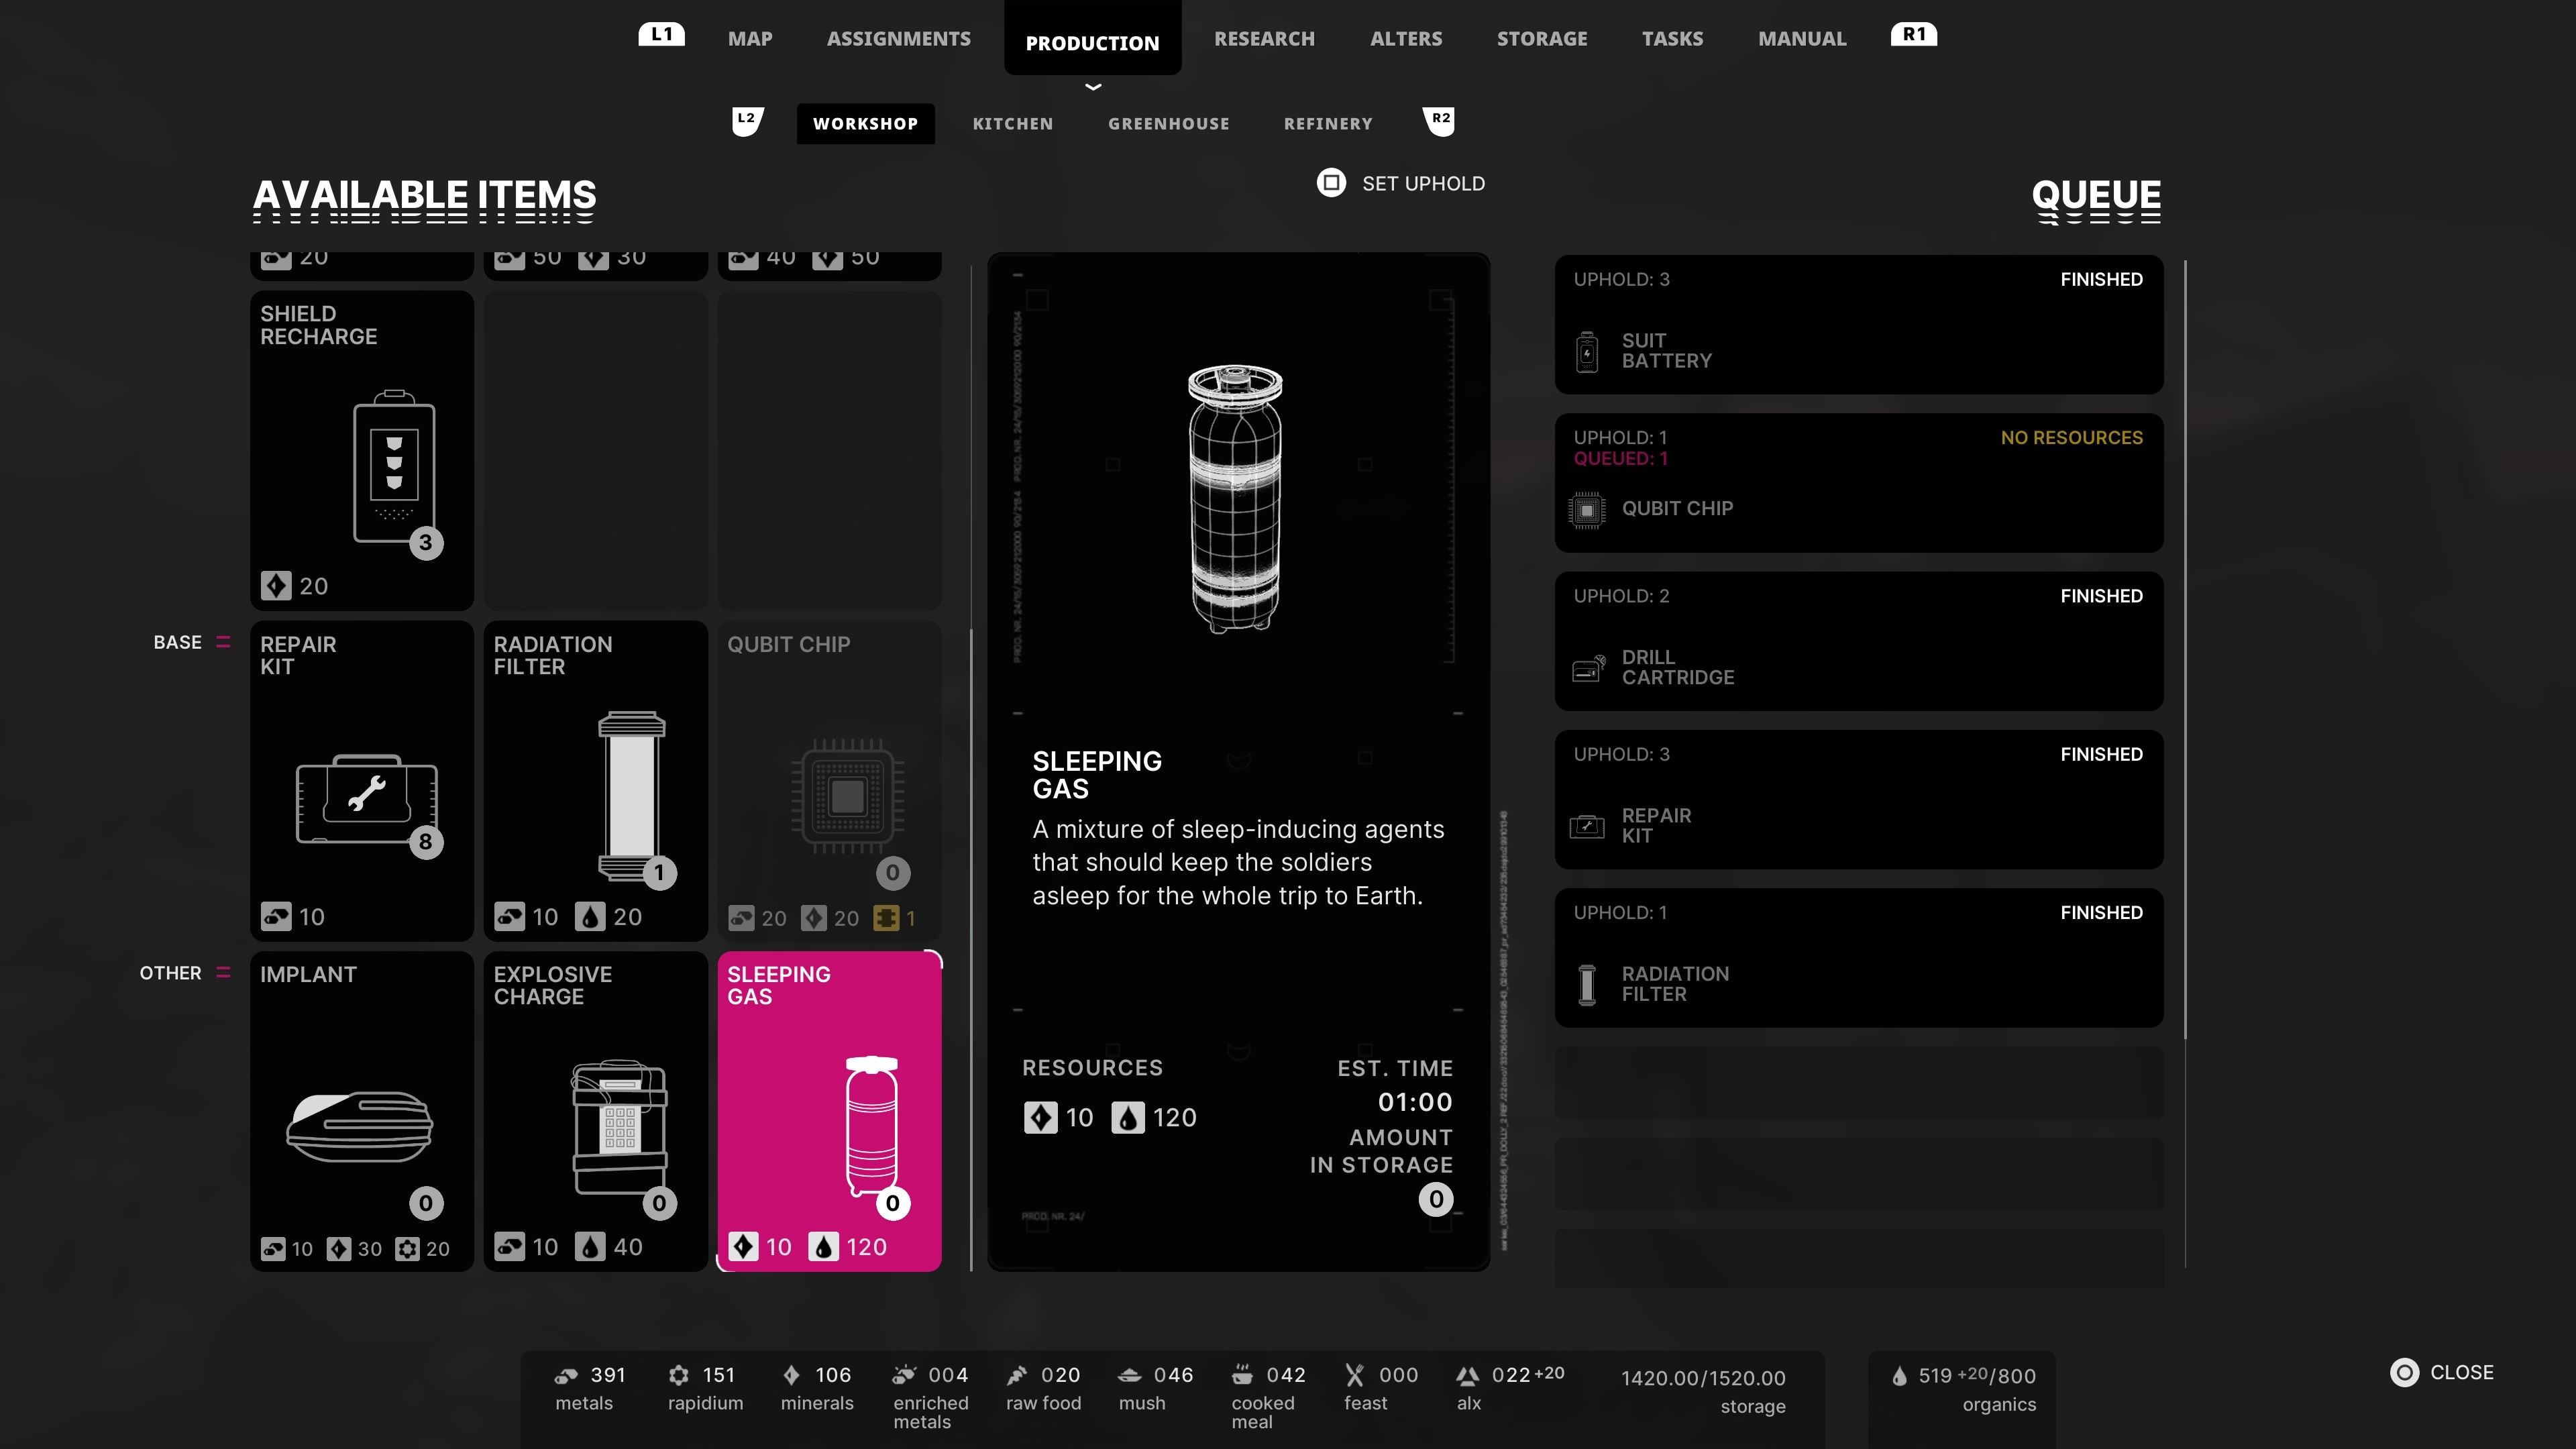2576x1449 pixels.
Task: Click the rapidium resource icon
Action: pos(679,1375)
